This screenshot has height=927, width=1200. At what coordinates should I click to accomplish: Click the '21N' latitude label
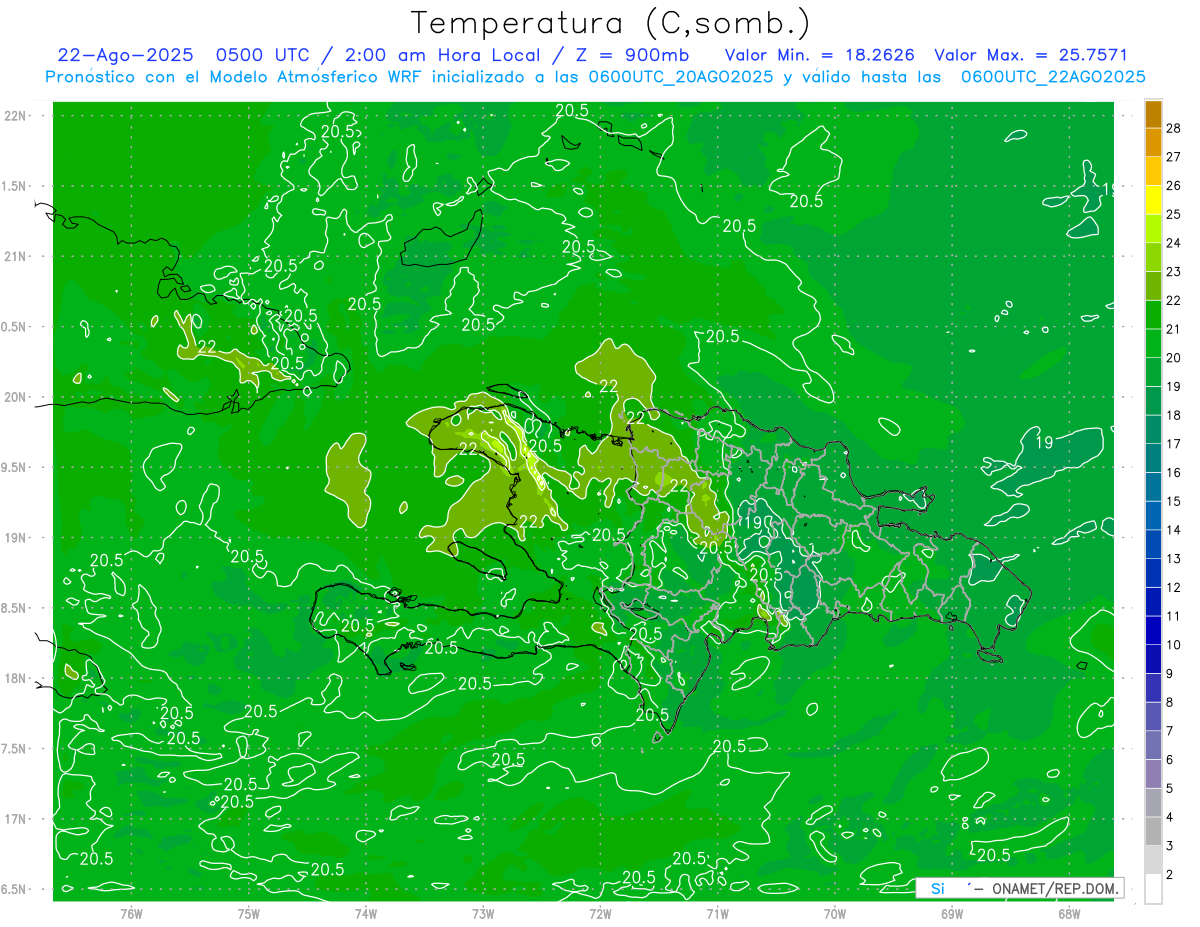click(14, 256)
